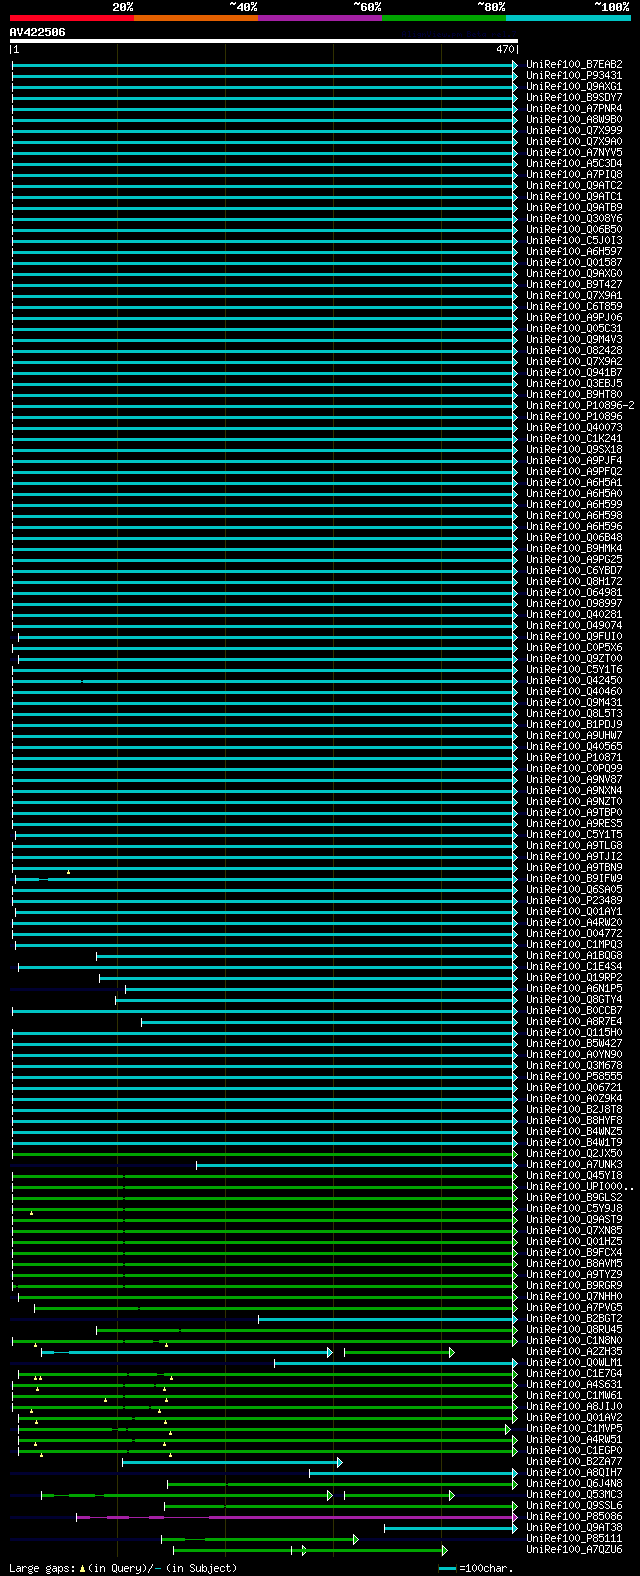The width and height of the screenshot is (640, 1576).
Task: Select UniRef100_C5J0I3 label
Action: (x=574, y=241)
